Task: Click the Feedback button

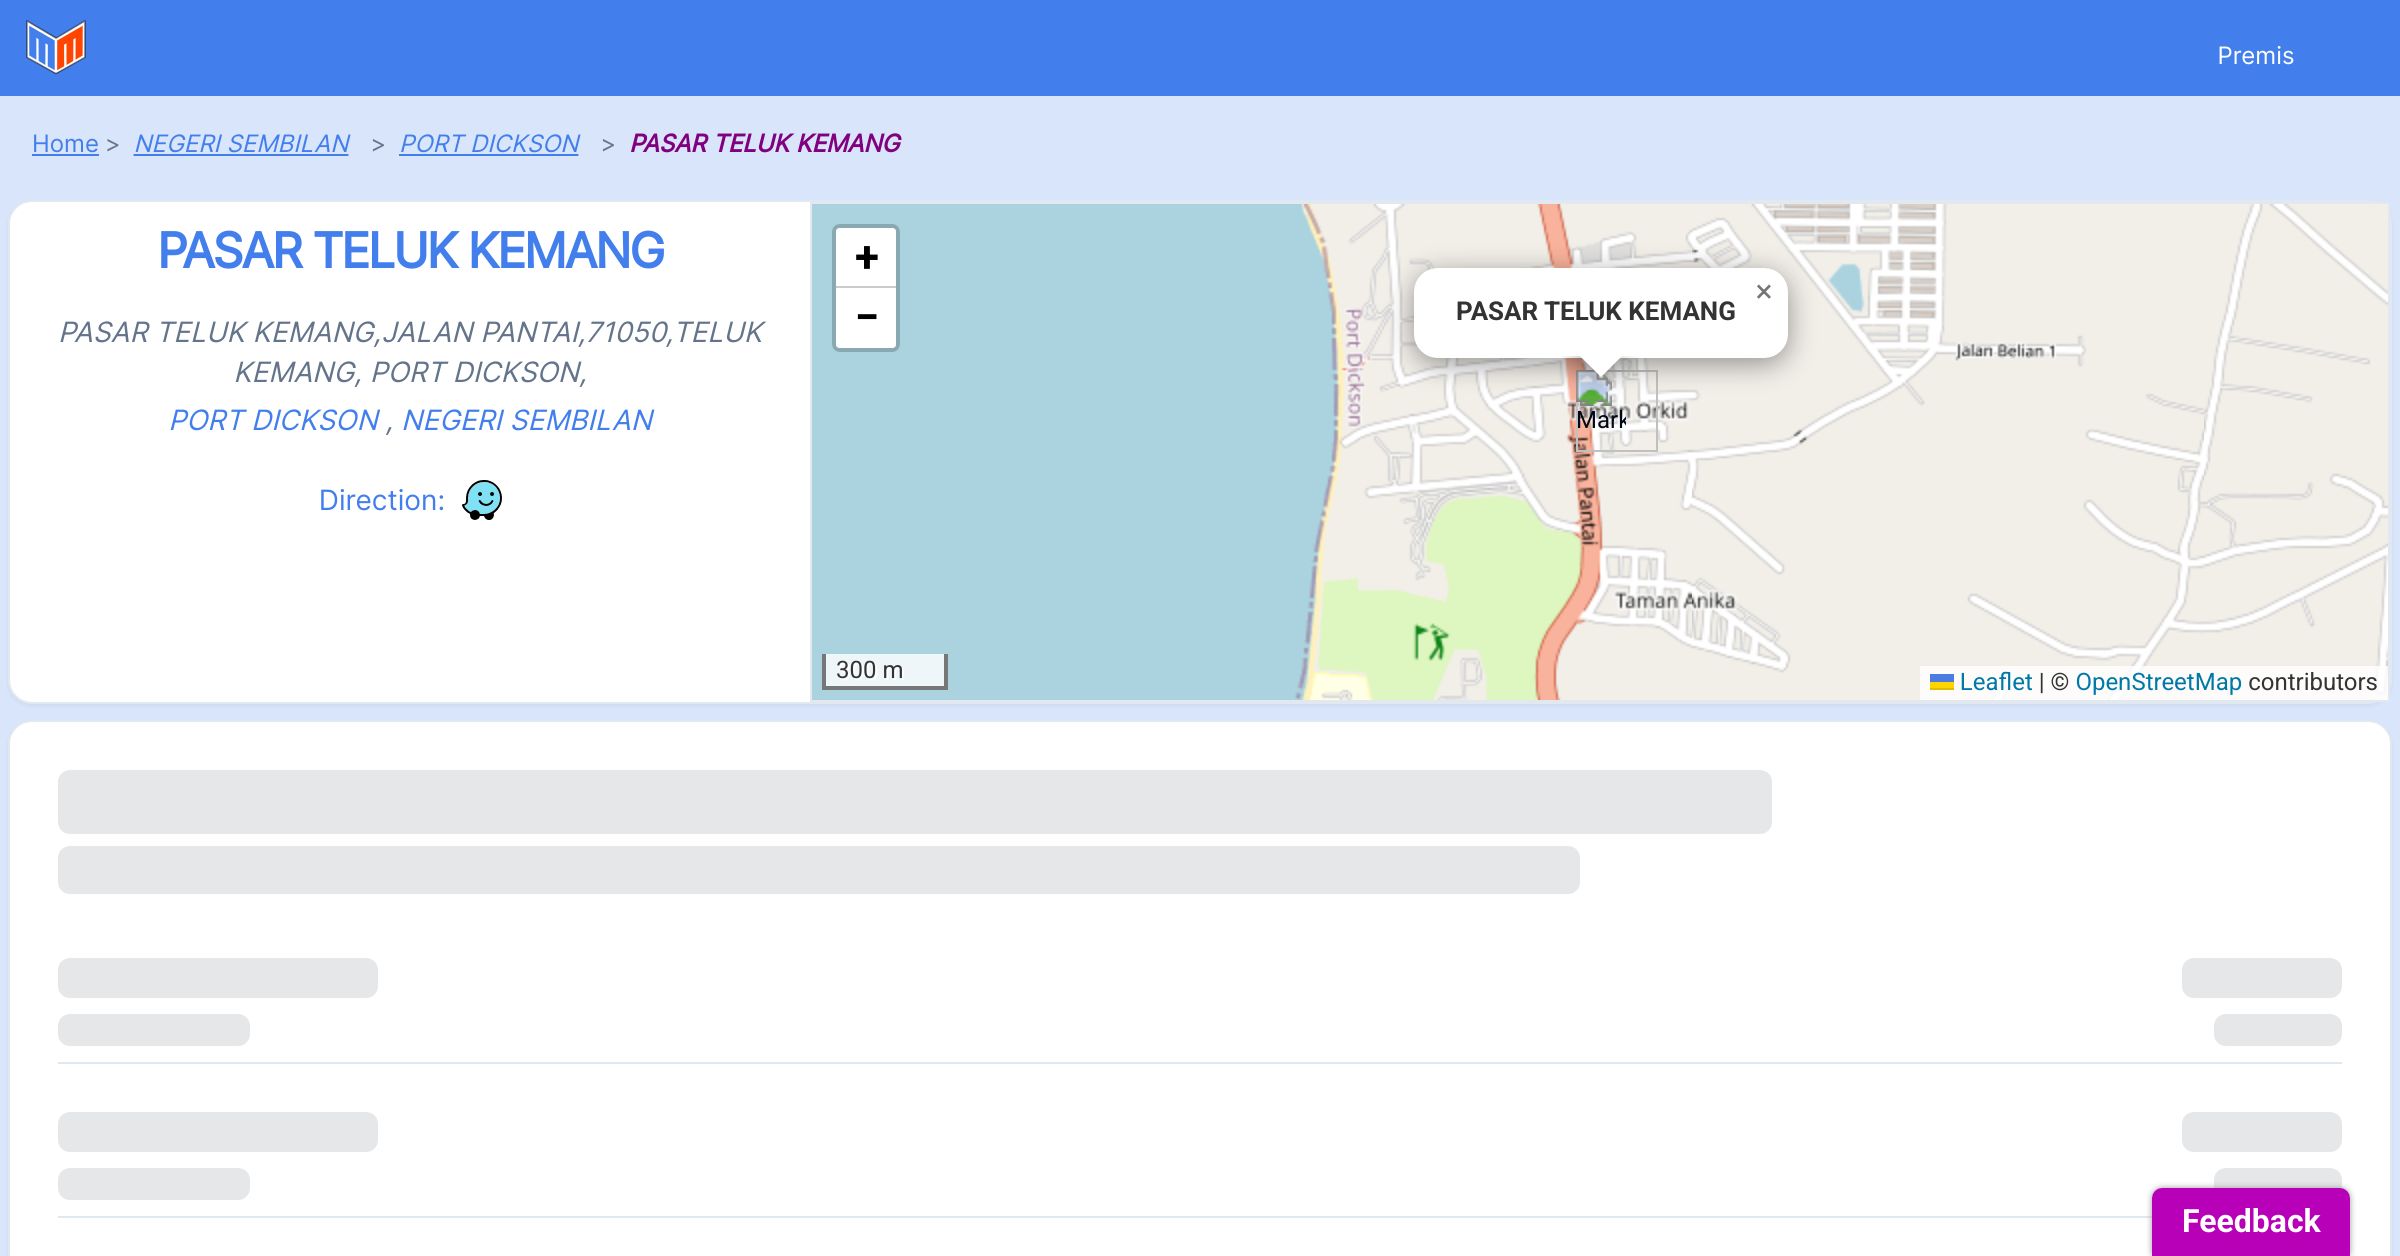Action: click(x=2250, y=1221)
